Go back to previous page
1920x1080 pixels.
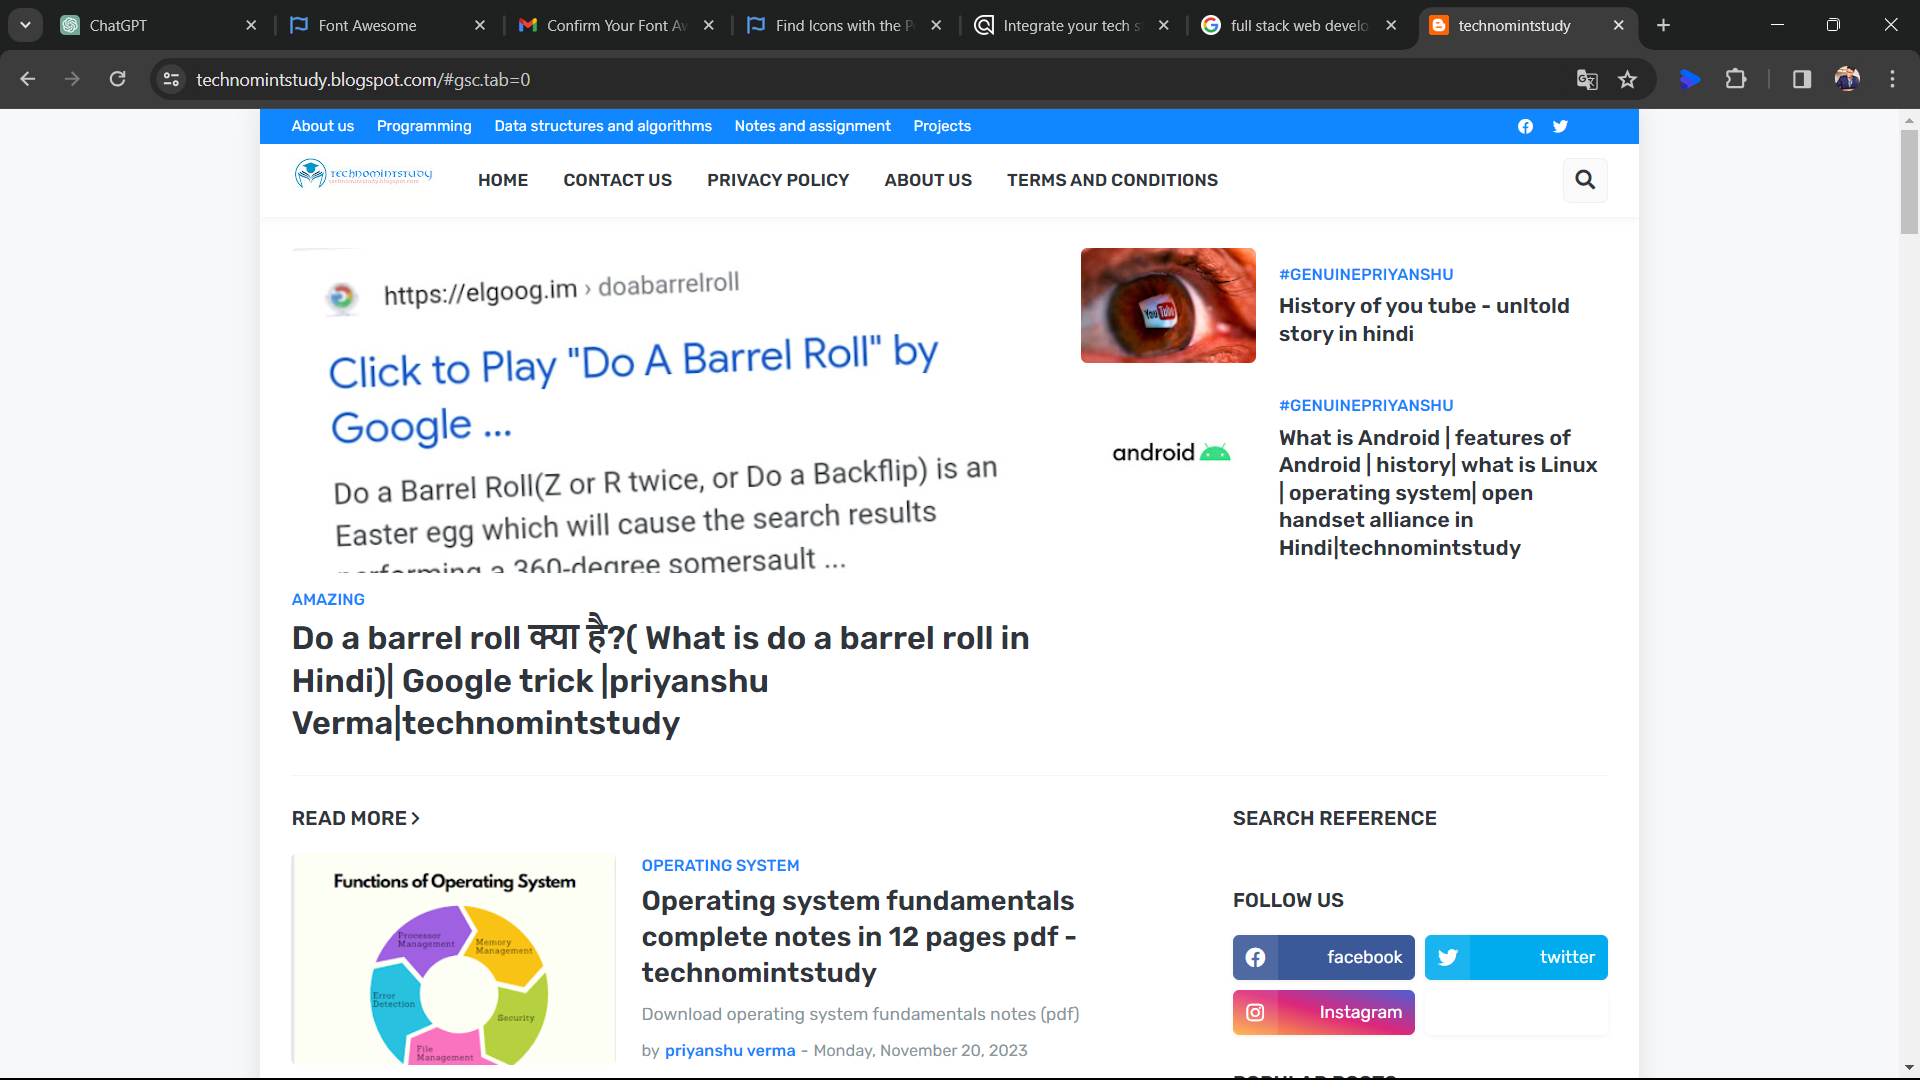click(28, 79)
